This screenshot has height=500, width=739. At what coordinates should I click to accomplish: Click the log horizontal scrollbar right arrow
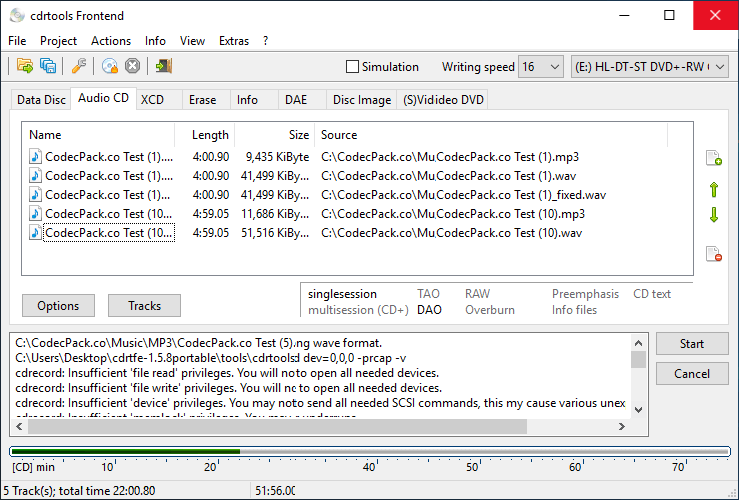coord(622,426)
